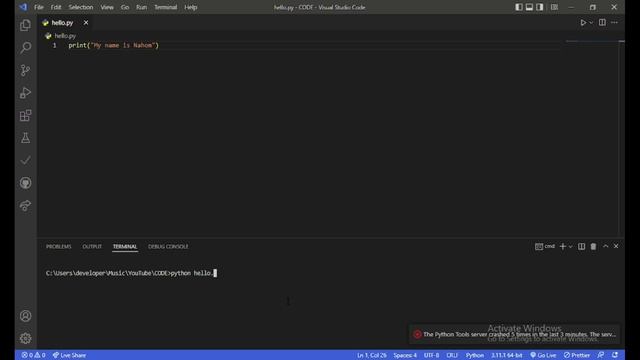640x360 pixels.
Task: Click inside the terminal command line
Action: 131,273
